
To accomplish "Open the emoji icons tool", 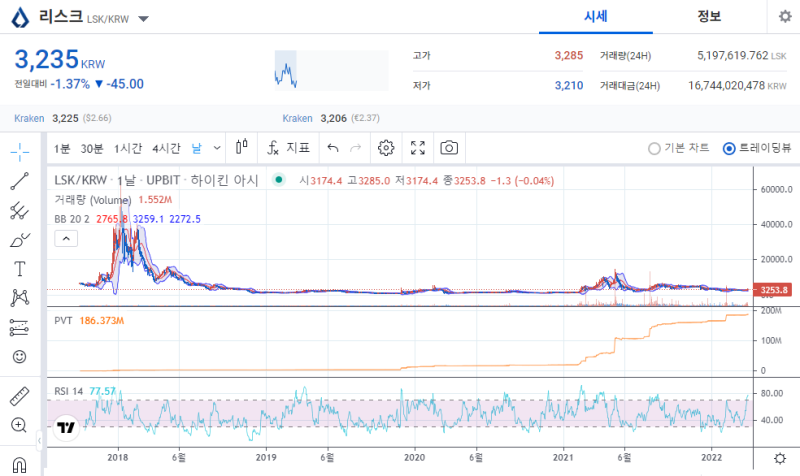I will coord(19,357).
